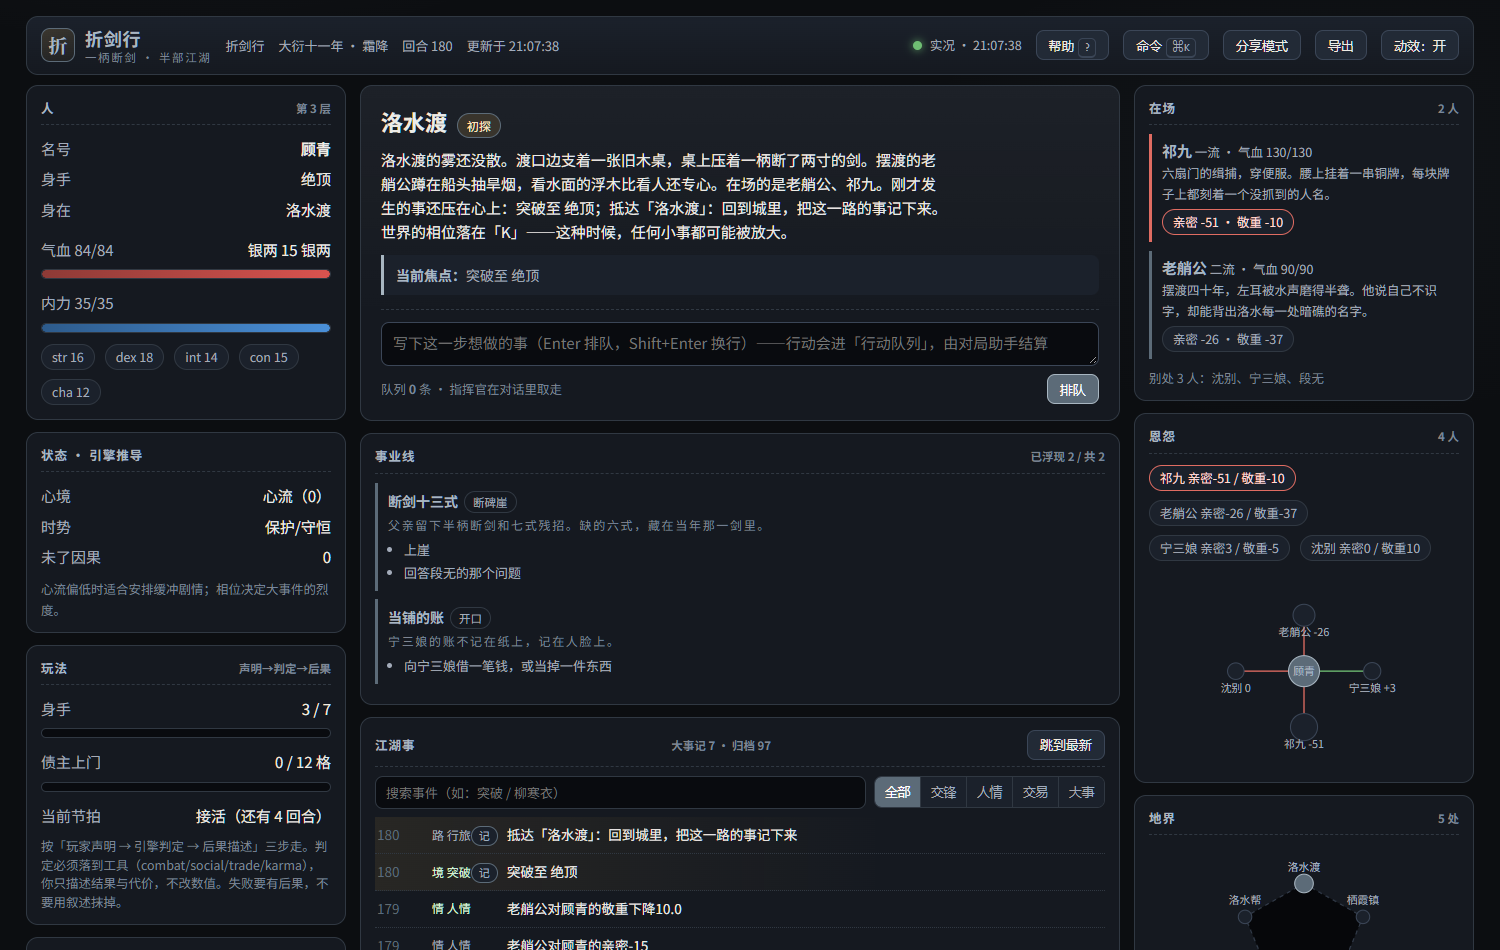Select the 老艄公 -26 node in the relationship graph
Screen dimensions: 1500x950
click(x=1304, y=615)
